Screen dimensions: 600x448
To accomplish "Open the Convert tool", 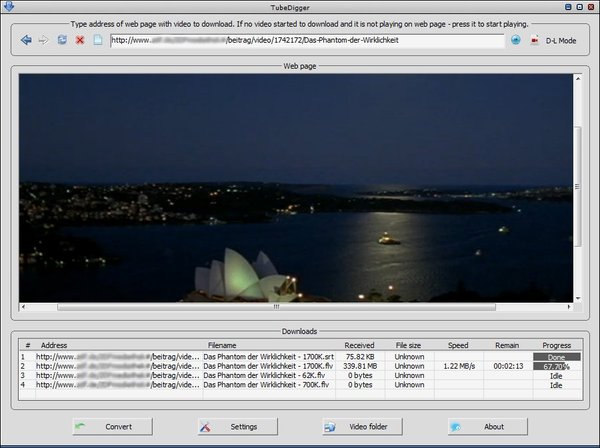I will click(112, 426).
